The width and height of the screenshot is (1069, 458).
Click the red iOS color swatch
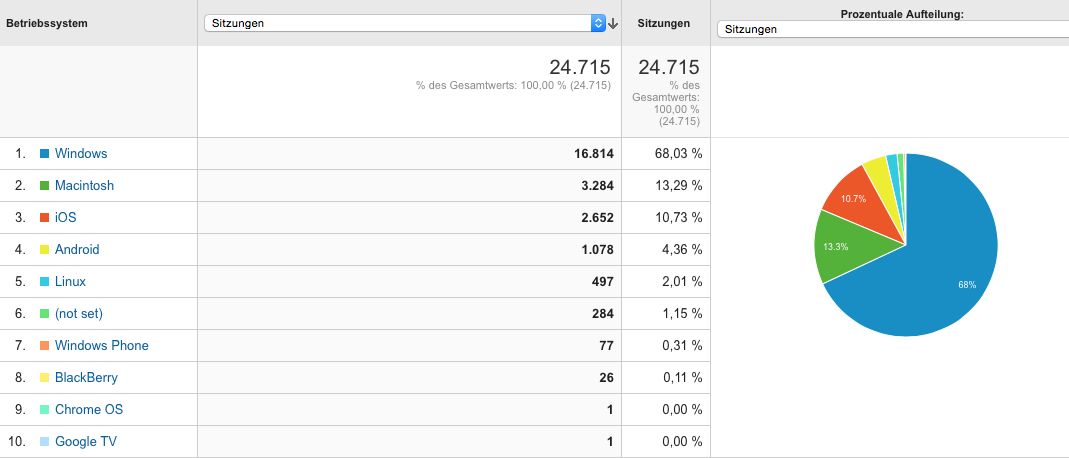(x=44, y=218)
